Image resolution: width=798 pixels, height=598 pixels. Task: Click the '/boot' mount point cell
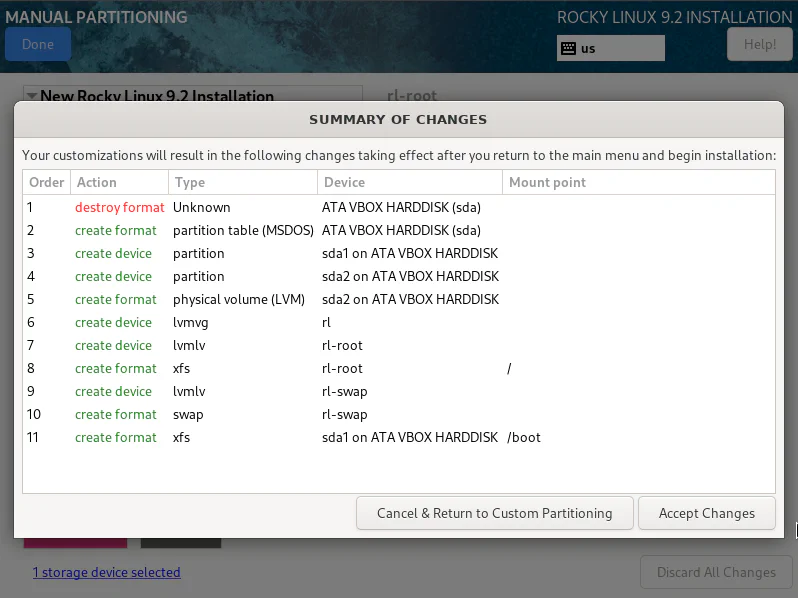[x=524, y=437]
